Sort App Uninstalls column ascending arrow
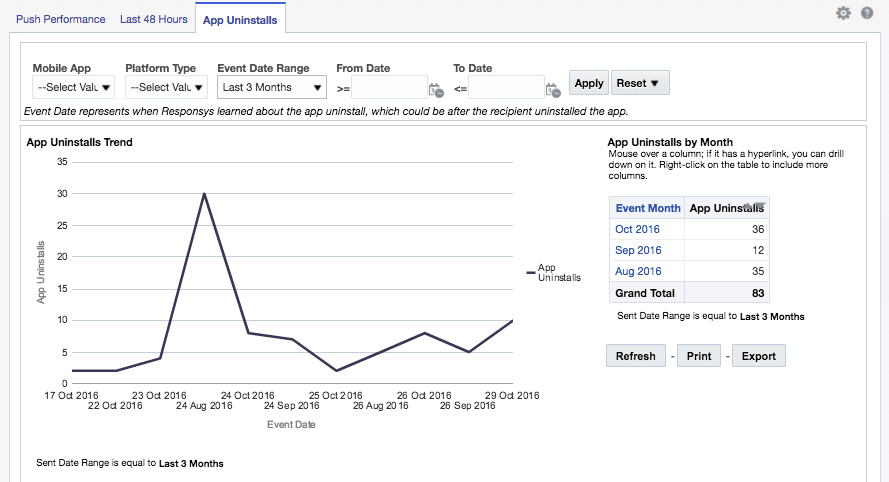 point(748,205)
